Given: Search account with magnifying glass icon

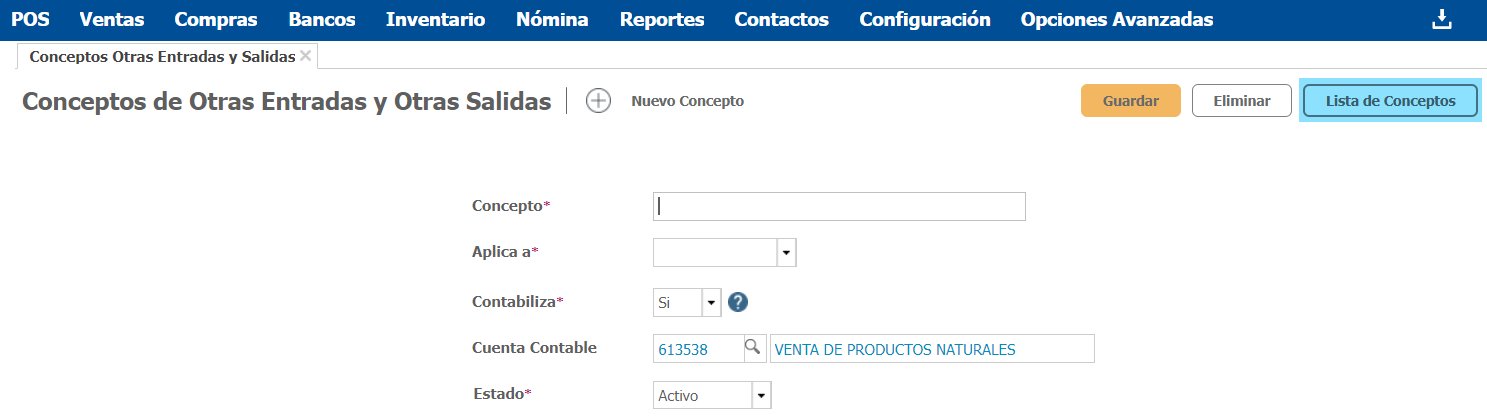Looking at the screenshot, I should pyautogui.click(x=752, y=348).
